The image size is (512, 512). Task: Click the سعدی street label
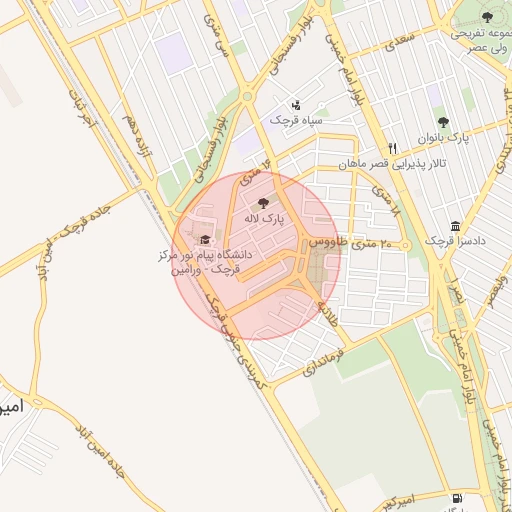[x=400, y=41]
